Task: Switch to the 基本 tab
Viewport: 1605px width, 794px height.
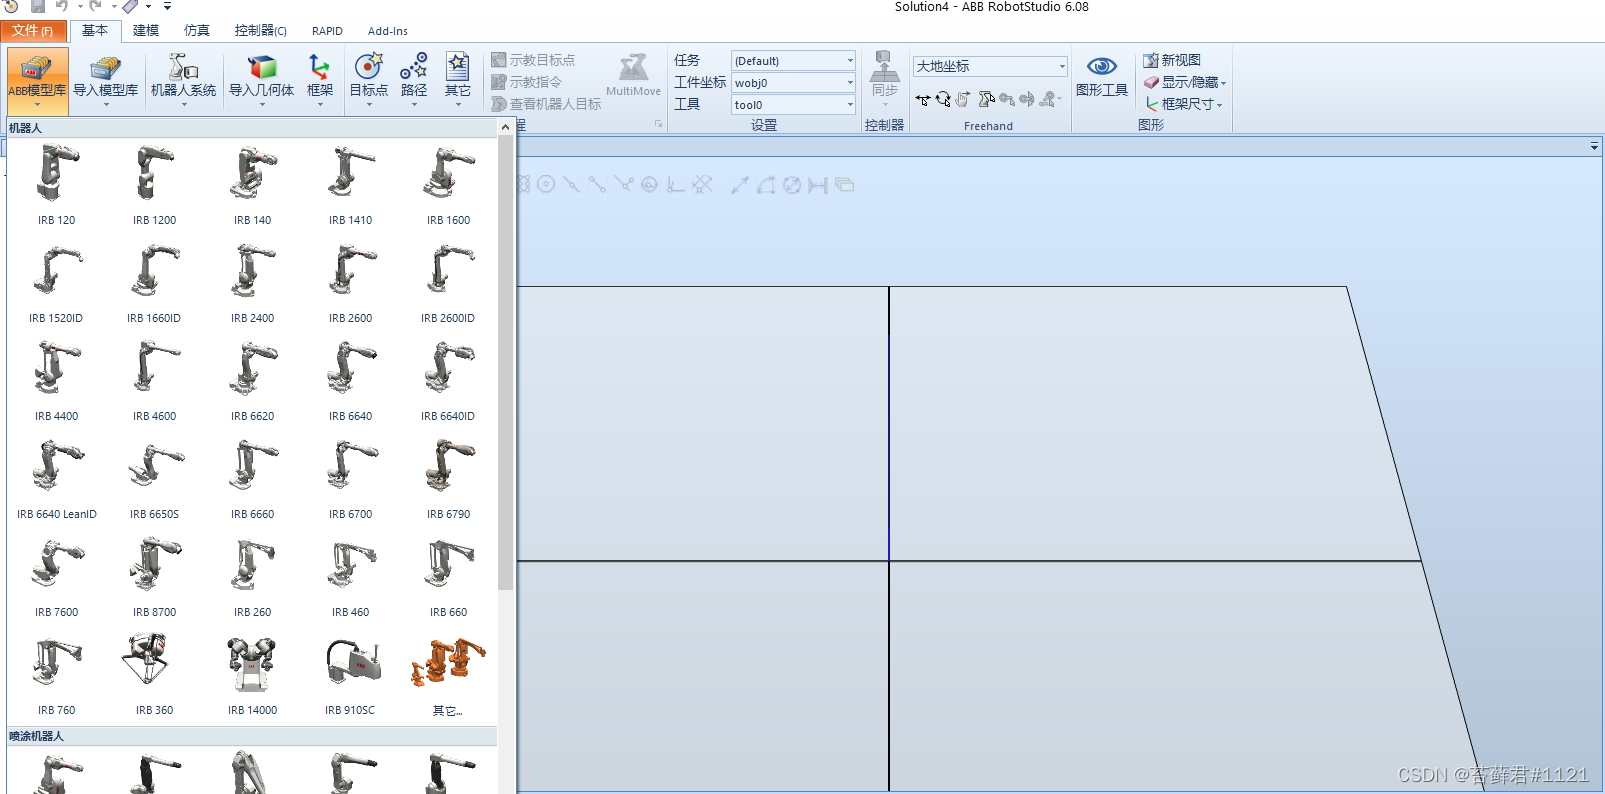Action: [x=95, y=31]
